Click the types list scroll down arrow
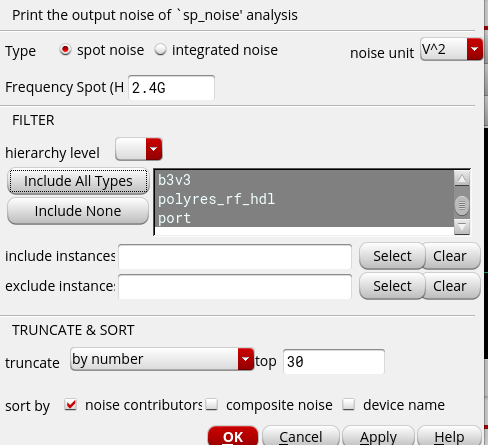 click(462, 227)
